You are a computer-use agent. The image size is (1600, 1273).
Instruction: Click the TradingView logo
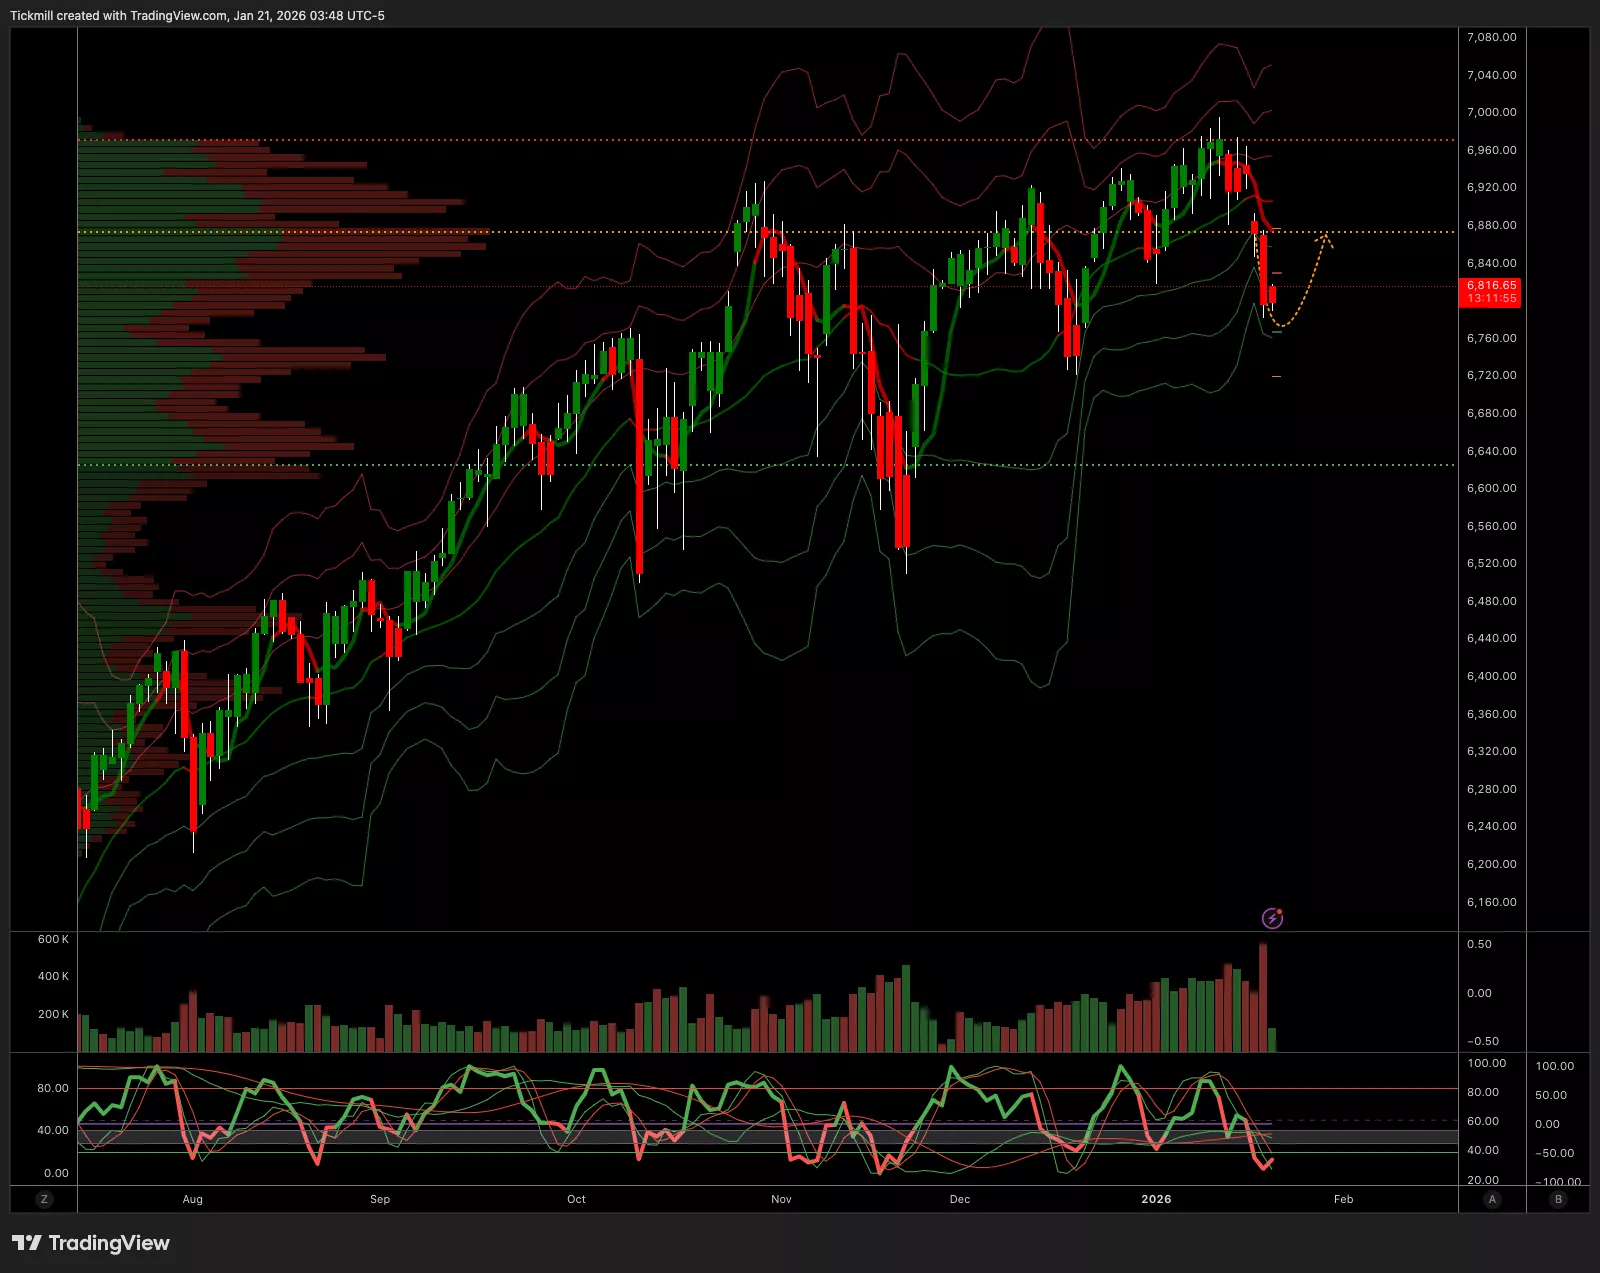[x=91, y=1243]
